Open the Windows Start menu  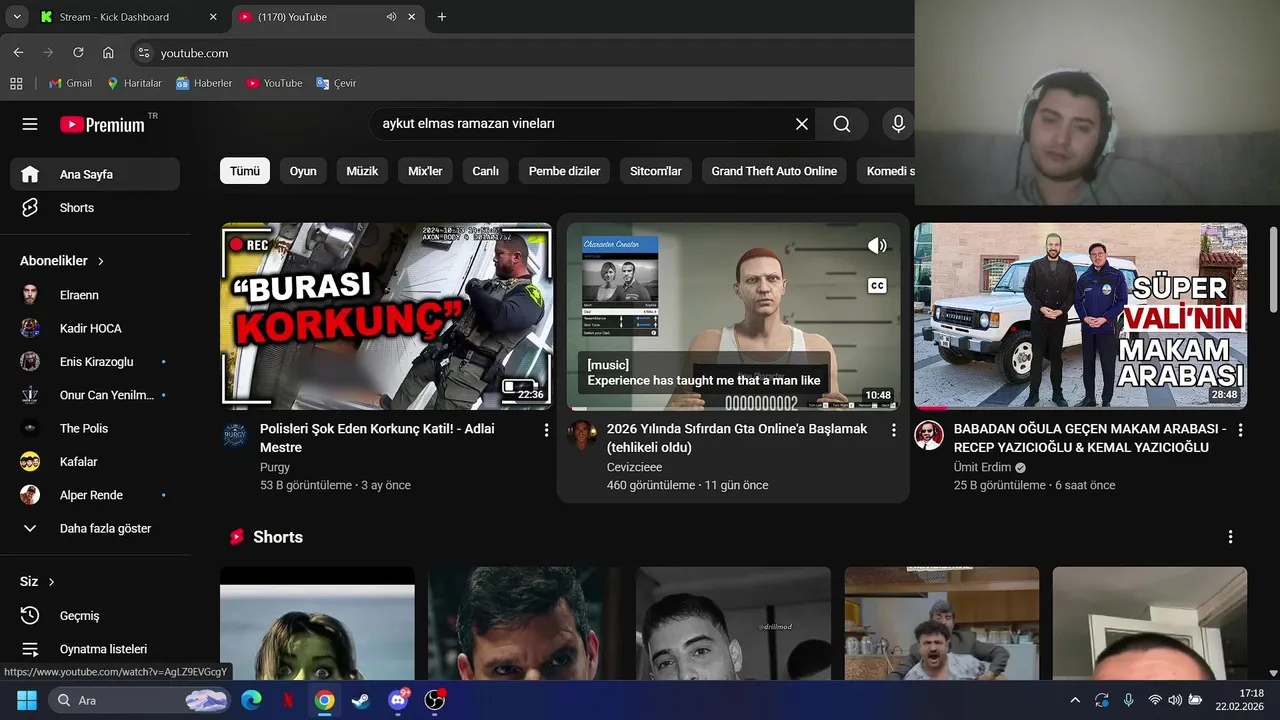click(x=27, y=700)
